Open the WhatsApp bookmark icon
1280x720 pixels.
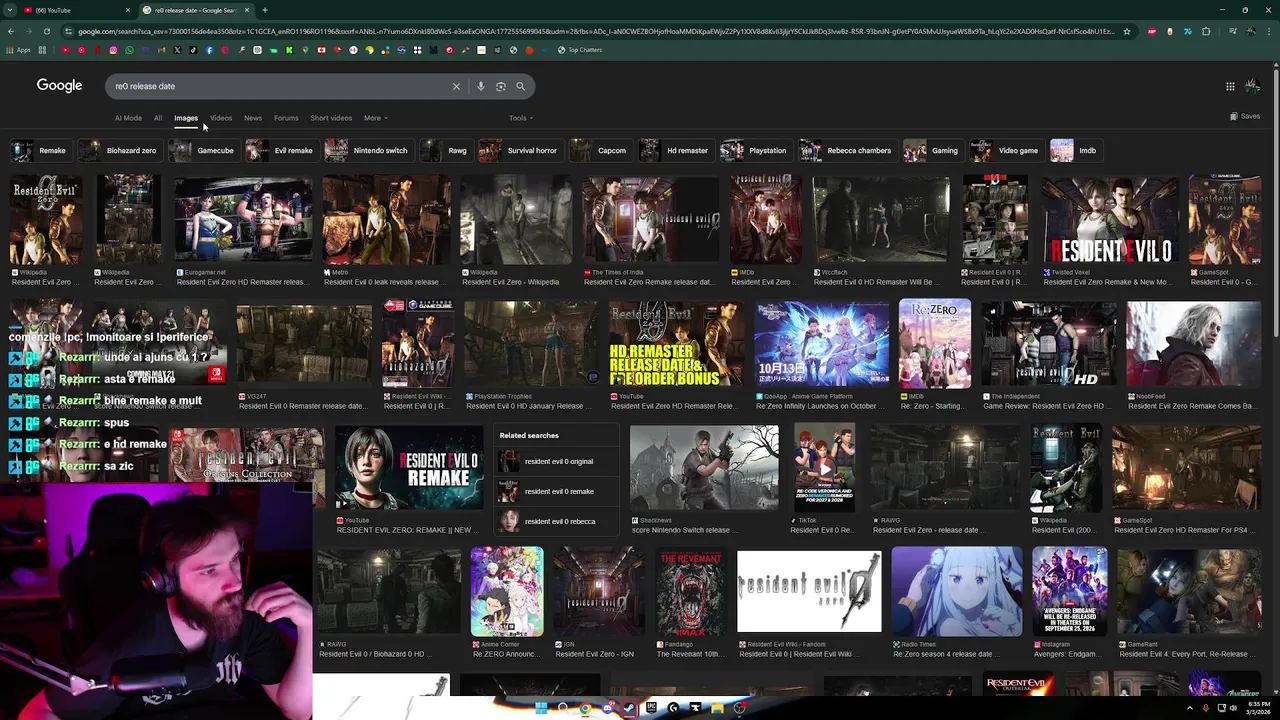[x=129, y=50]
